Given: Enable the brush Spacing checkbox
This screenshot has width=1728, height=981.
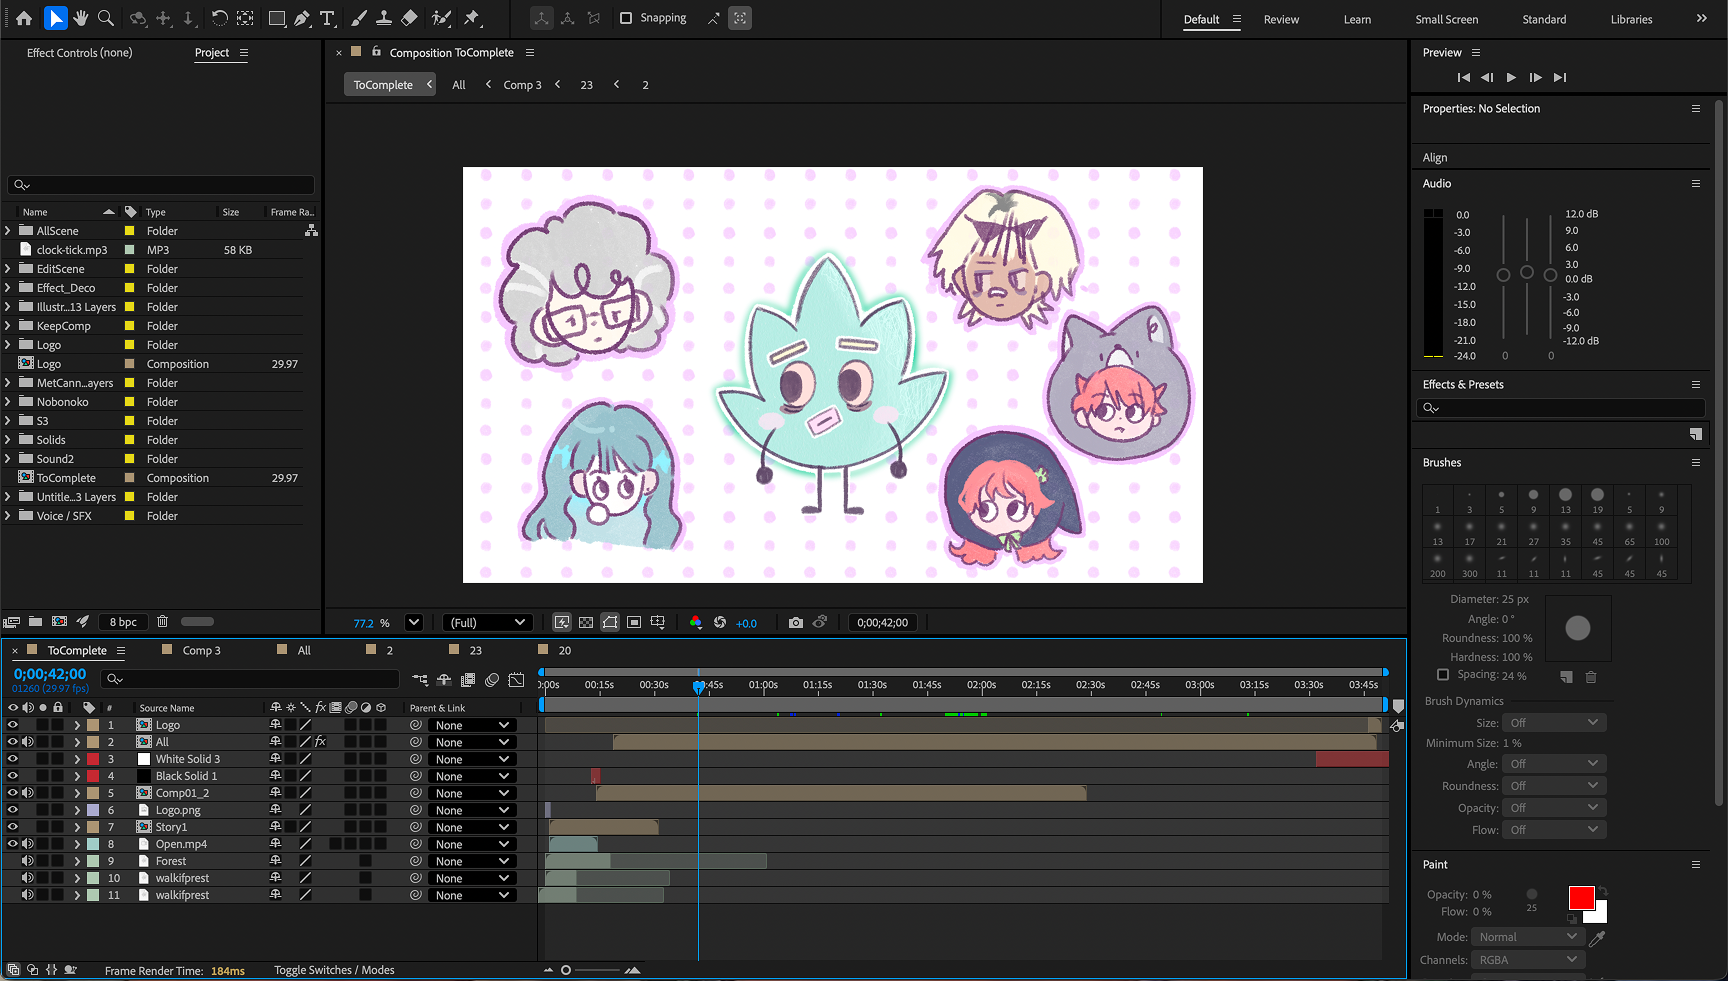Looking at the screenshot, I should [x=1442, y=675].
